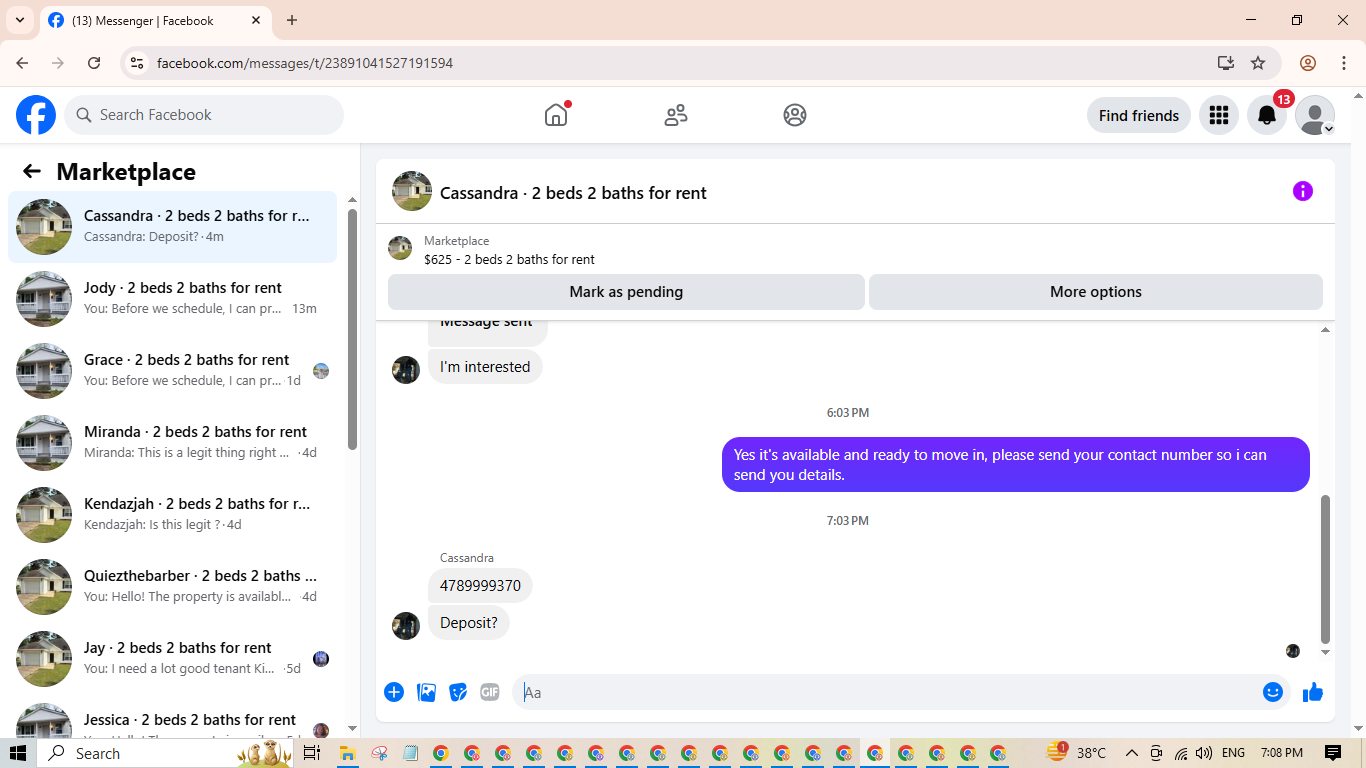Click the Facebook logo icon

tap(36, 115)
